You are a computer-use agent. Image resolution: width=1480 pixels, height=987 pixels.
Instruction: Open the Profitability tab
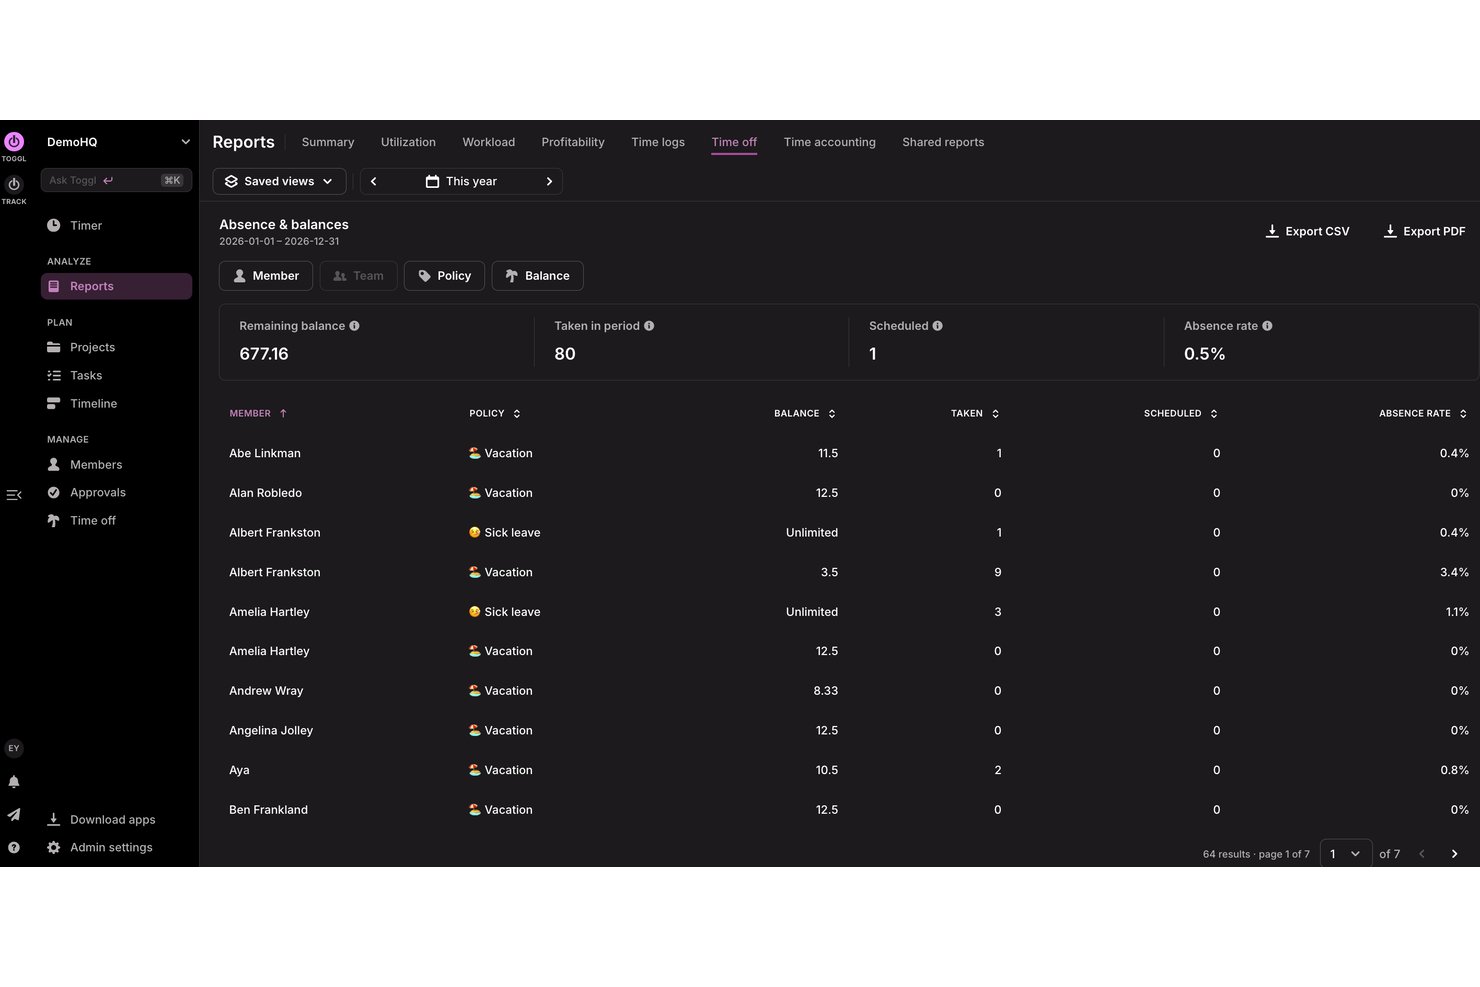(573, 142)
